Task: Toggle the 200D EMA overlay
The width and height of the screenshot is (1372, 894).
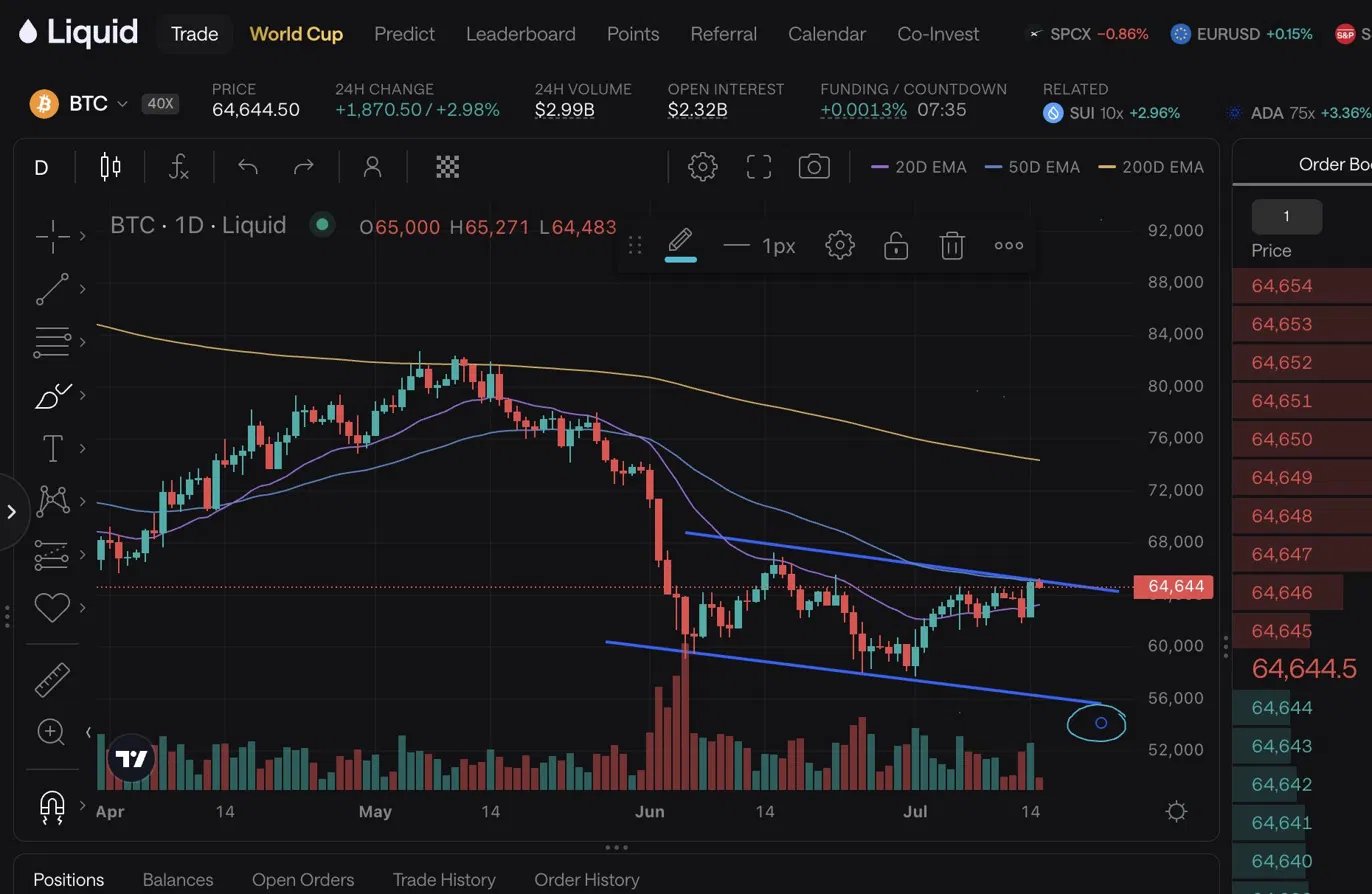Action: pyautogui.click(x=1150, y=167)
